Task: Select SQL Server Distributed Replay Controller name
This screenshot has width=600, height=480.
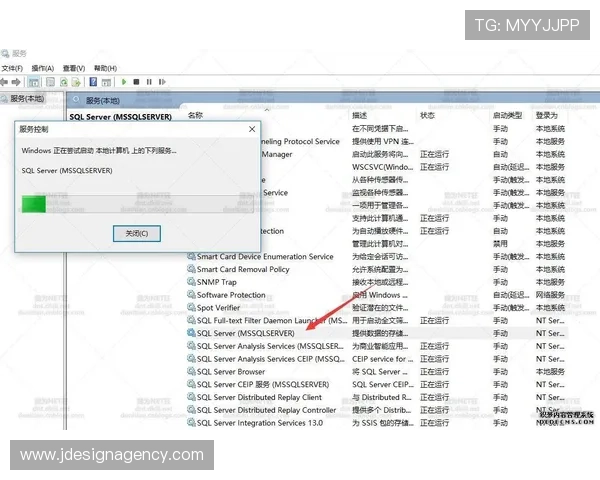Action: click(266, 410)
